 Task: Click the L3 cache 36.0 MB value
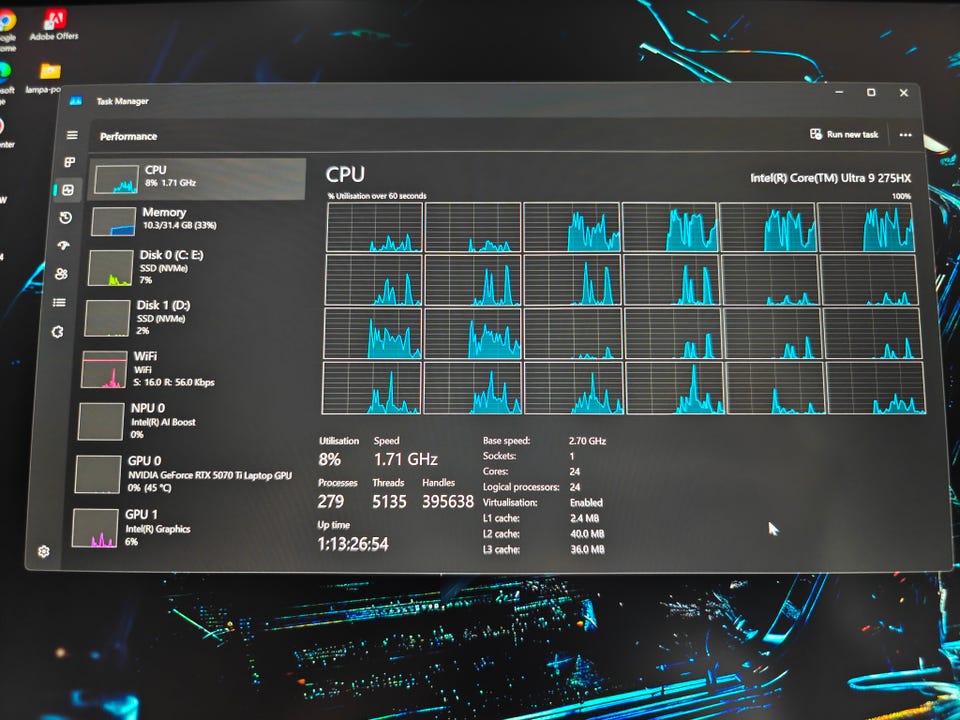click(588, 549)
